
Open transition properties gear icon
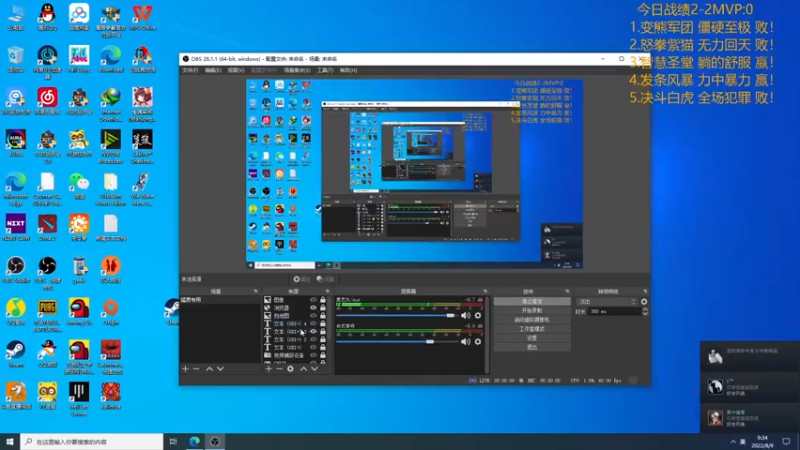coord(644,302)
